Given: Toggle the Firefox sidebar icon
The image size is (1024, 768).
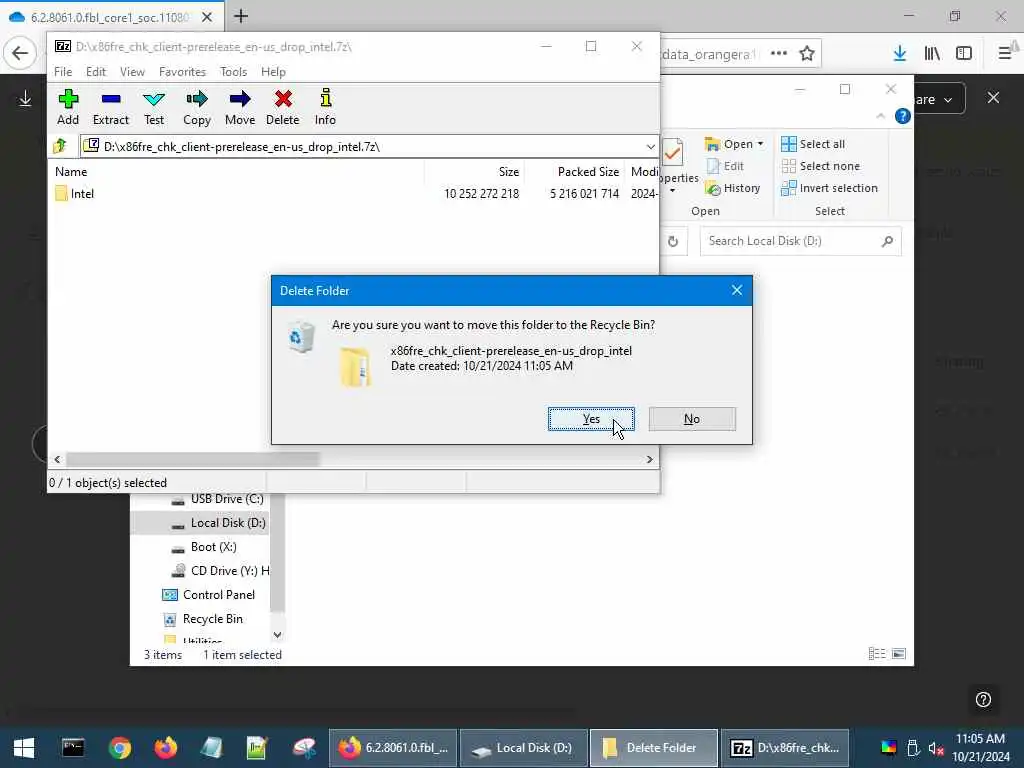Looking at the screenshot, I should click(x=964, y=54).
